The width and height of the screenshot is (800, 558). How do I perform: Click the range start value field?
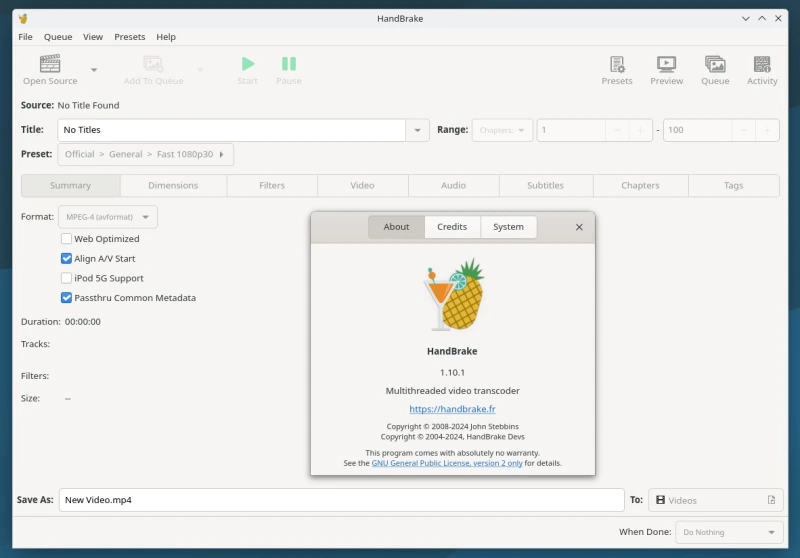[x=571, y=130]
